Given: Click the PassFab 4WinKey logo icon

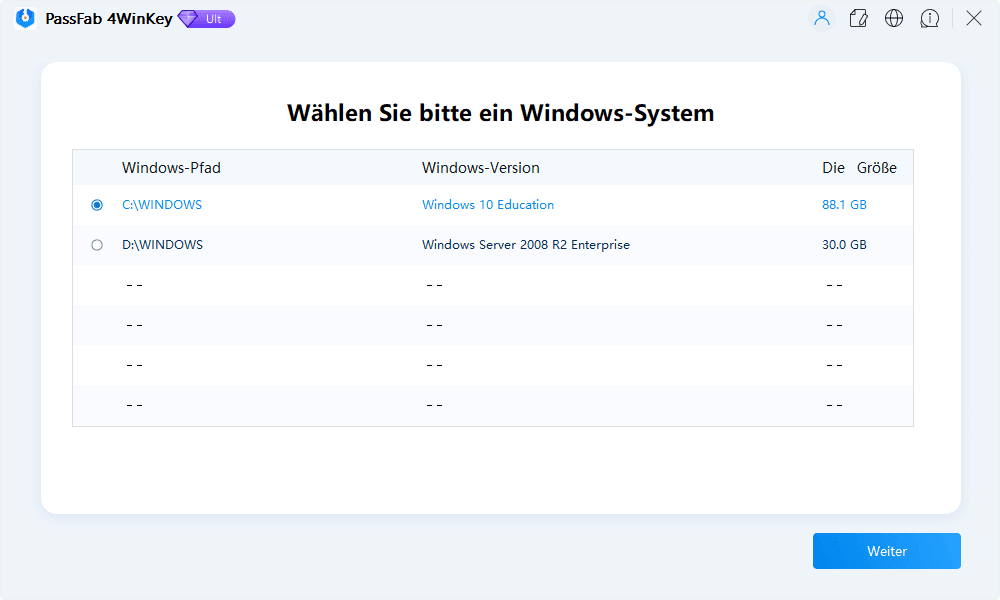Looking at the screenshot, I should (x=23, y=18).
